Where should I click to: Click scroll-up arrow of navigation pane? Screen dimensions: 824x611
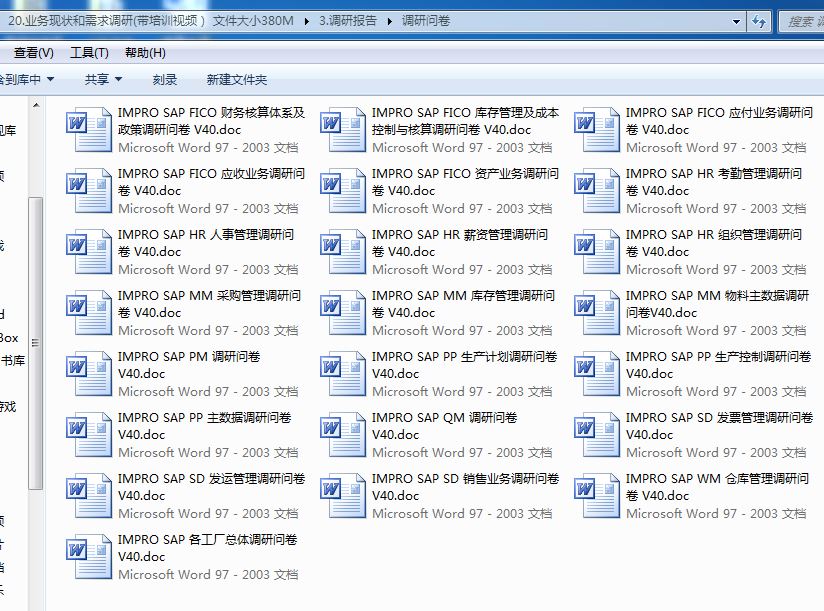36,105
